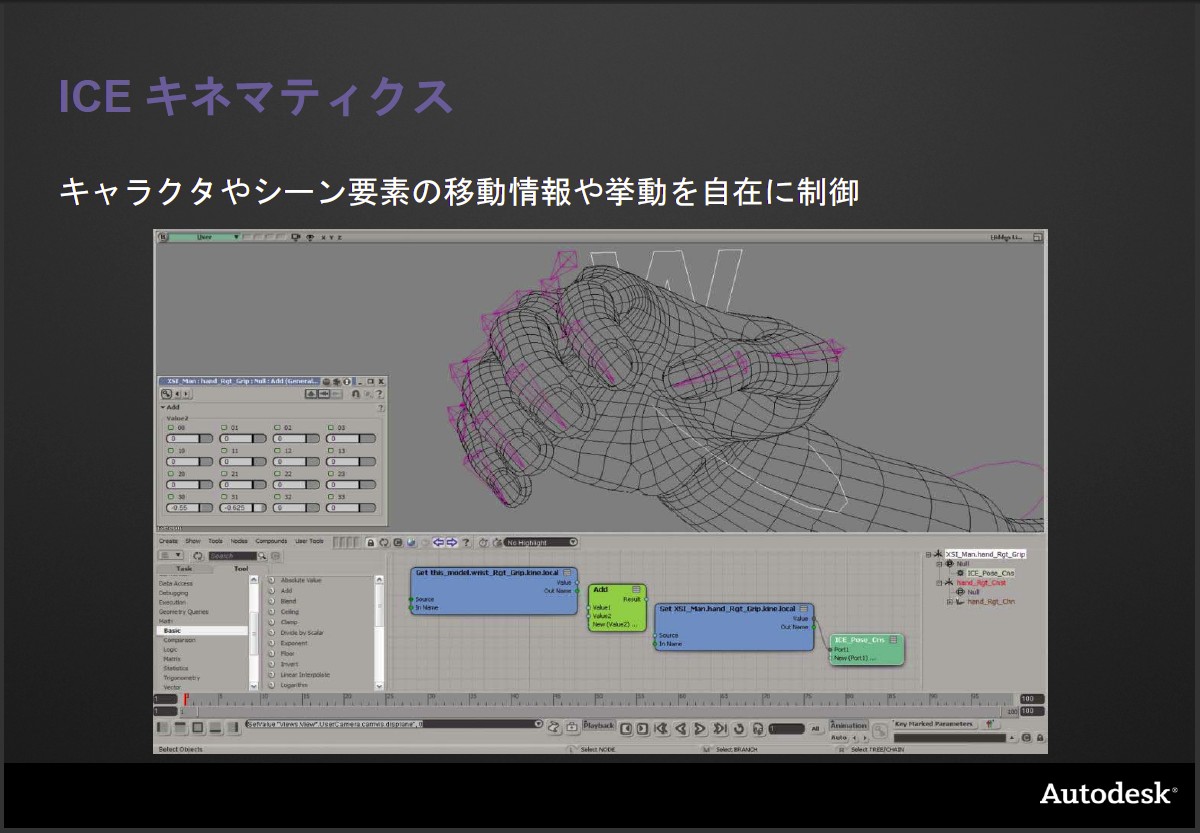Adjust the value 31 slider showing -0.625
The image size is (1200, 833).
coord(243,508)
